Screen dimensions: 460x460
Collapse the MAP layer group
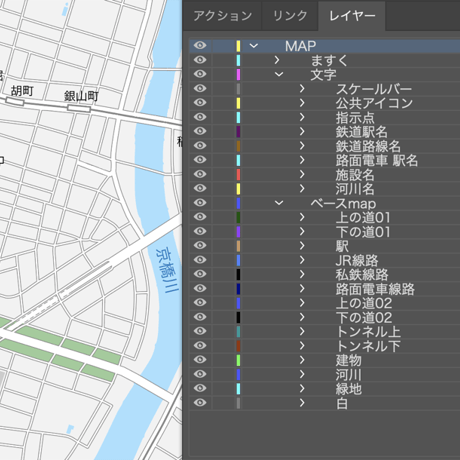(x=254, y=46)
